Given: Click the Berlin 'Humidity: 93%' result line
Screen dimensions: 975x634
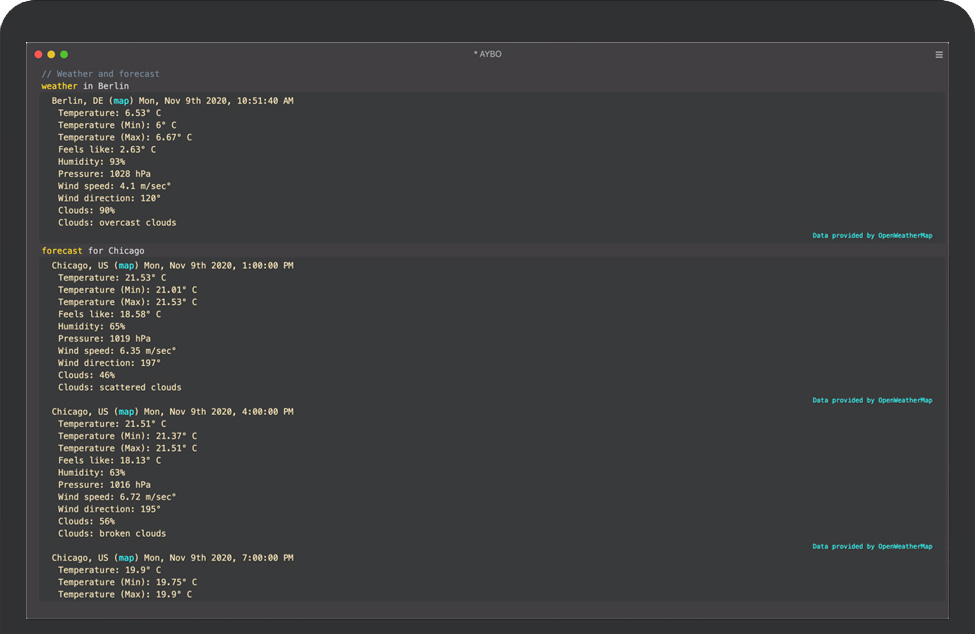Looking at the screenshot, I should point(91,162).
